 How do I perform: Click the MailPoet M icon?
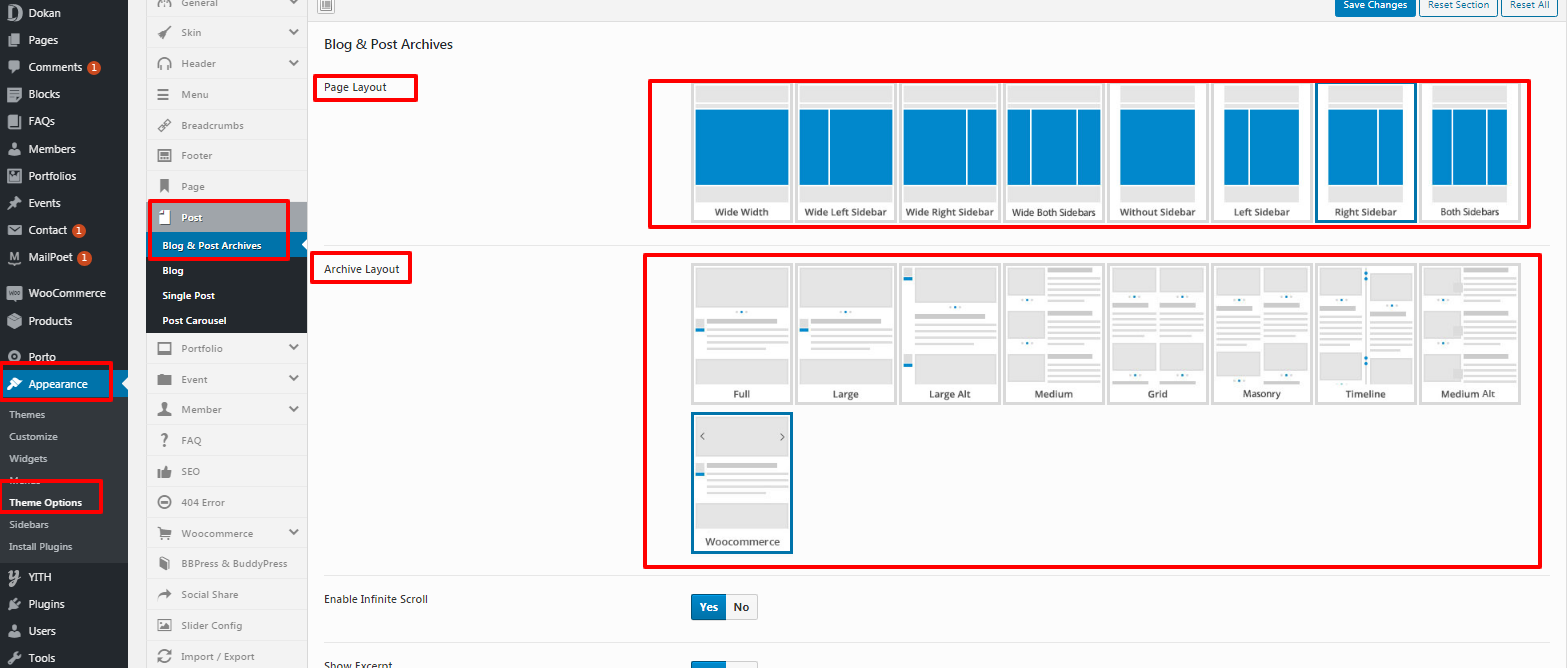click(14, 257)
